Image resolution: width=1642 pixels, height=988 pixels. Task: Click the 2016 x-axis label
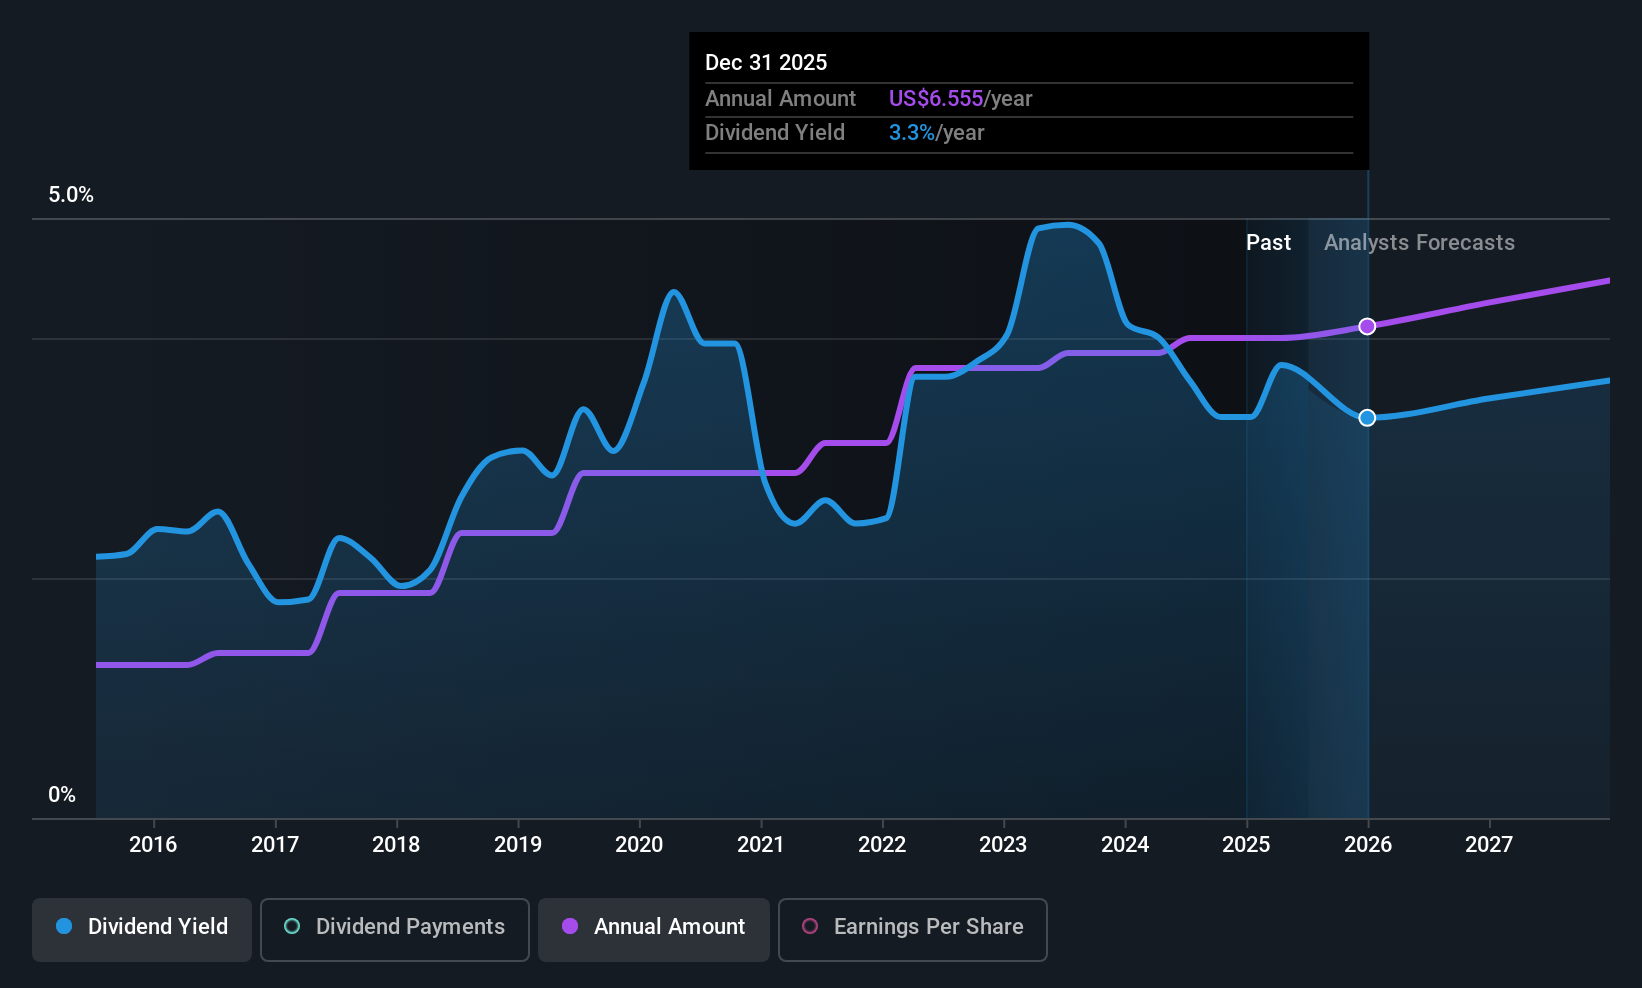(153, 845)
